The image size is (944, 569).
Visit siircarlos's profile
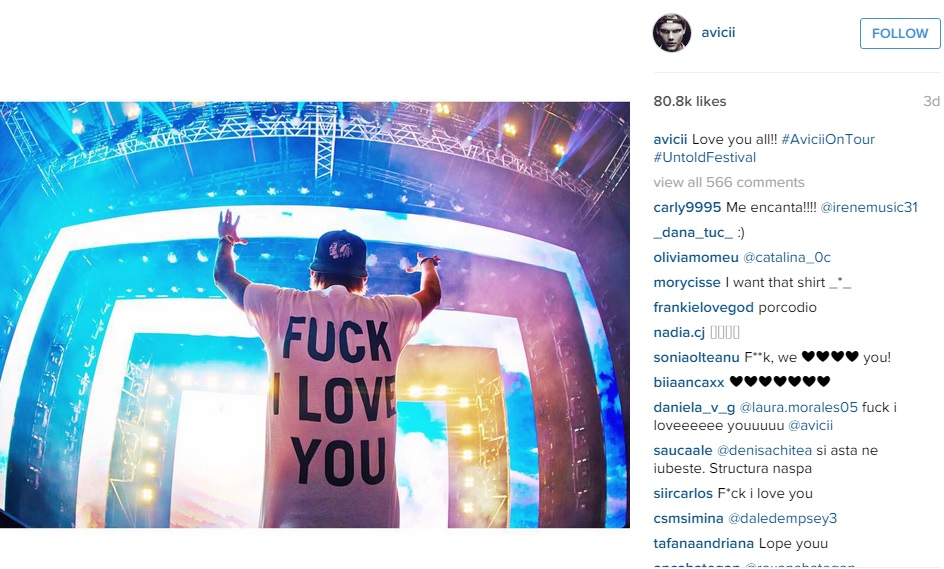coord(683,493)
